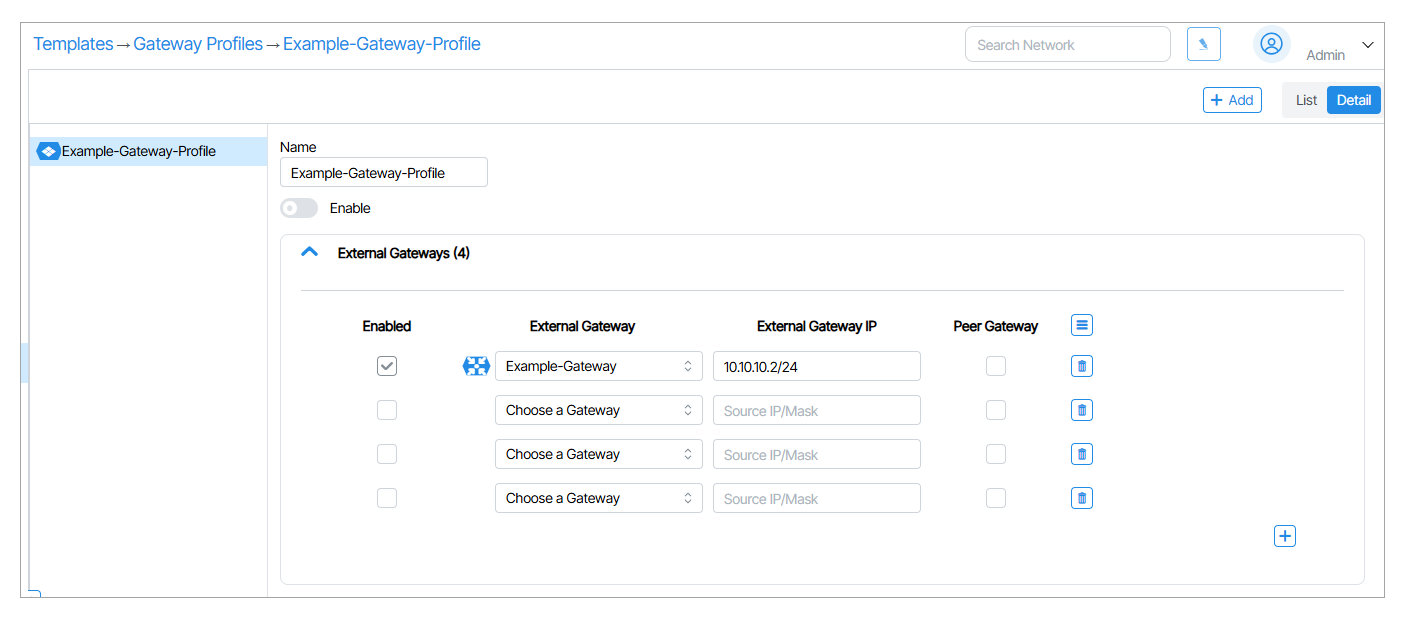This screenshot has width=1405, height=624.
Task: Open the Example-Gateway dropdown selector
Action: coord(598,366)
